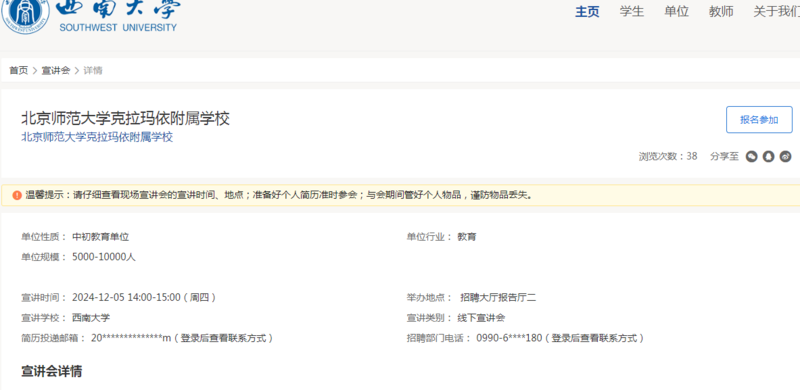Click the 宣讲会详情 section heading
The height and width of the screenshot is (390, 800).
[x=52, y=371]
